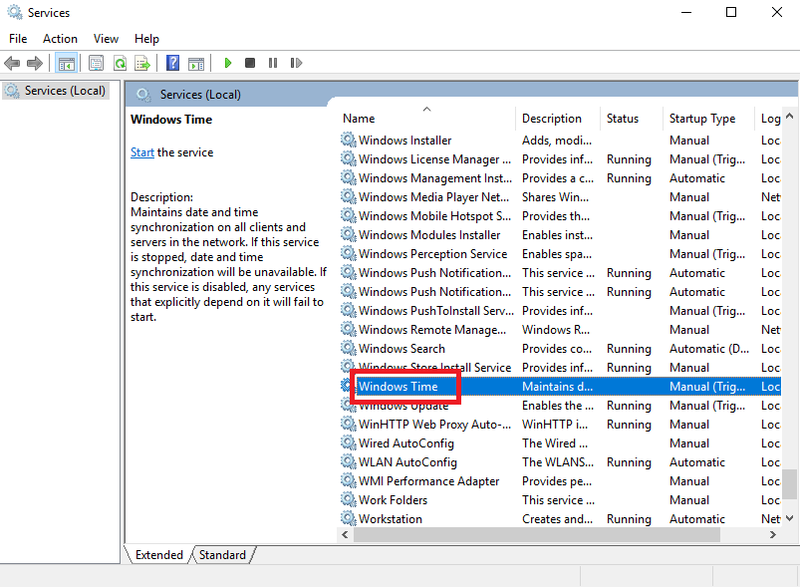Viewport: 800px width, 587px height.
Task: Click the gear icon beside Windows Media Player Net
Action: (348, 197)
